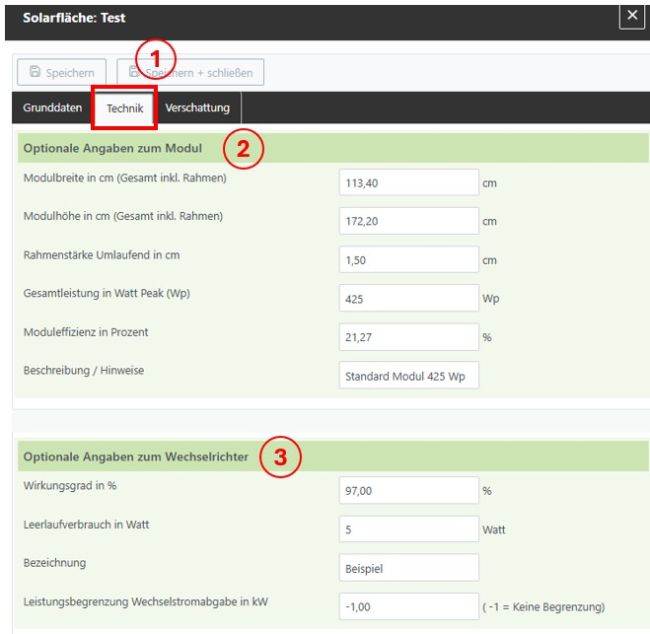The width and height of the screenshot is (650, 634).
Task: Click the Bezeichnung field containing Beispiel
Action: pyautogui.click(x=409, y=568)
